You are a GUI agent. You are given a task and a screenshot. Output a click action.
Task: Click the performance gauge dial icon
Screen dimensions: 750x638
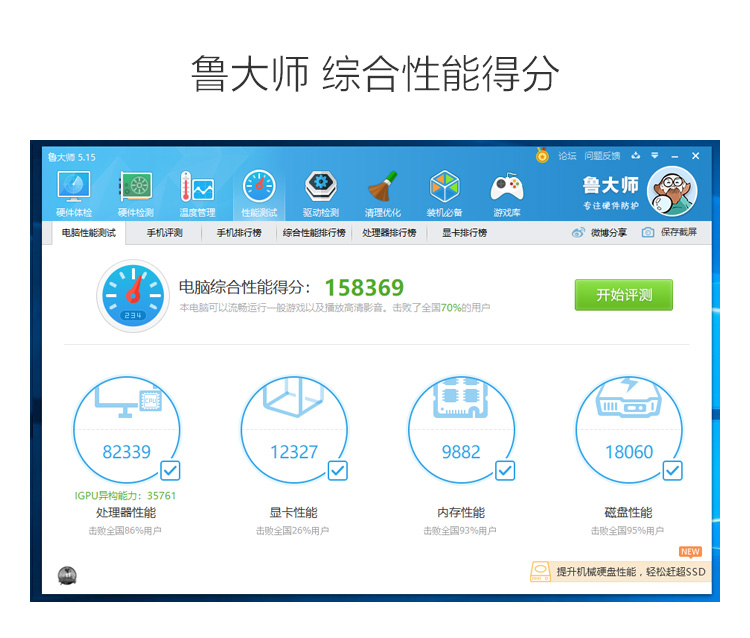click(x=133, y=296)
